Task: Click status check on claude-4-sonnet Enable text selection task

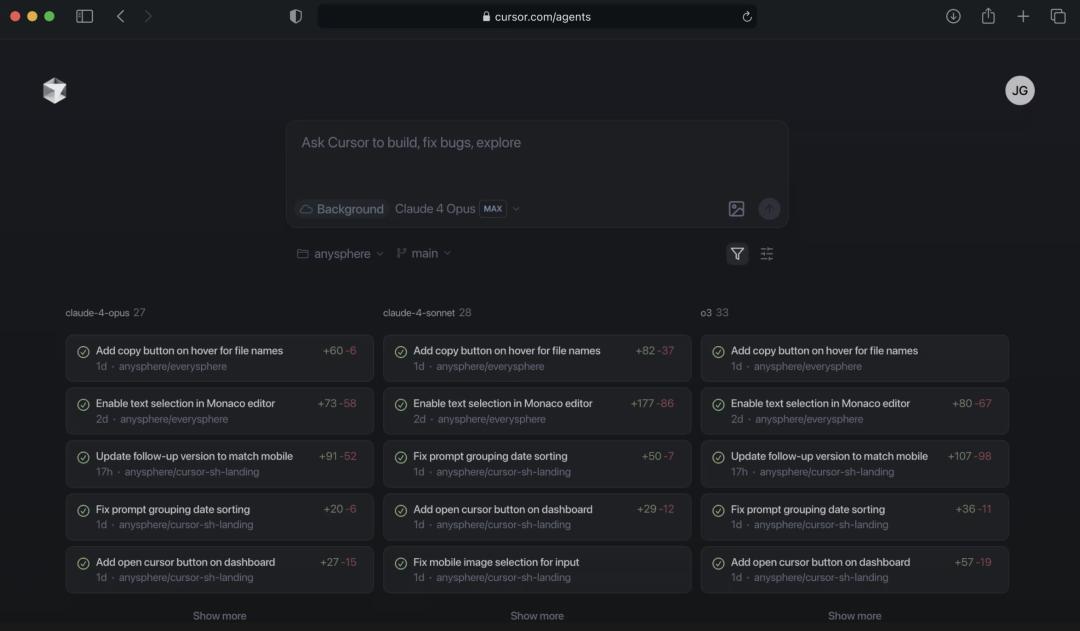Action: pos(401,405)
